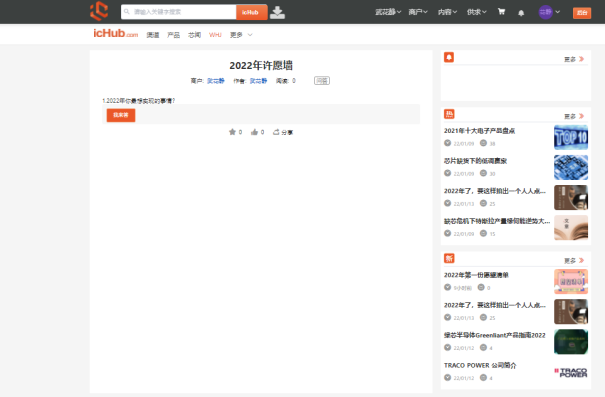This screenshot has height=397, width=605.
Task: Click the purple user avatar
Action: tap(545, 12)
